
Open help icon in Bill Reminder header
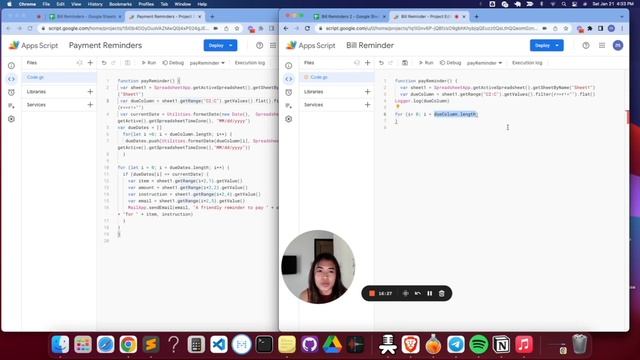click(586, 45)
